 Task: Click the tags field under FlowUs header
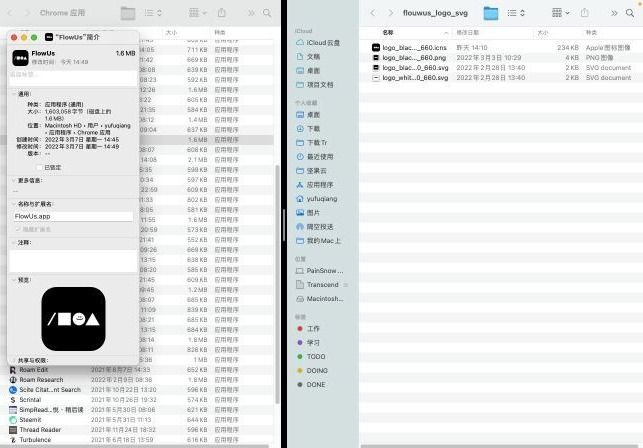(73, 78)
